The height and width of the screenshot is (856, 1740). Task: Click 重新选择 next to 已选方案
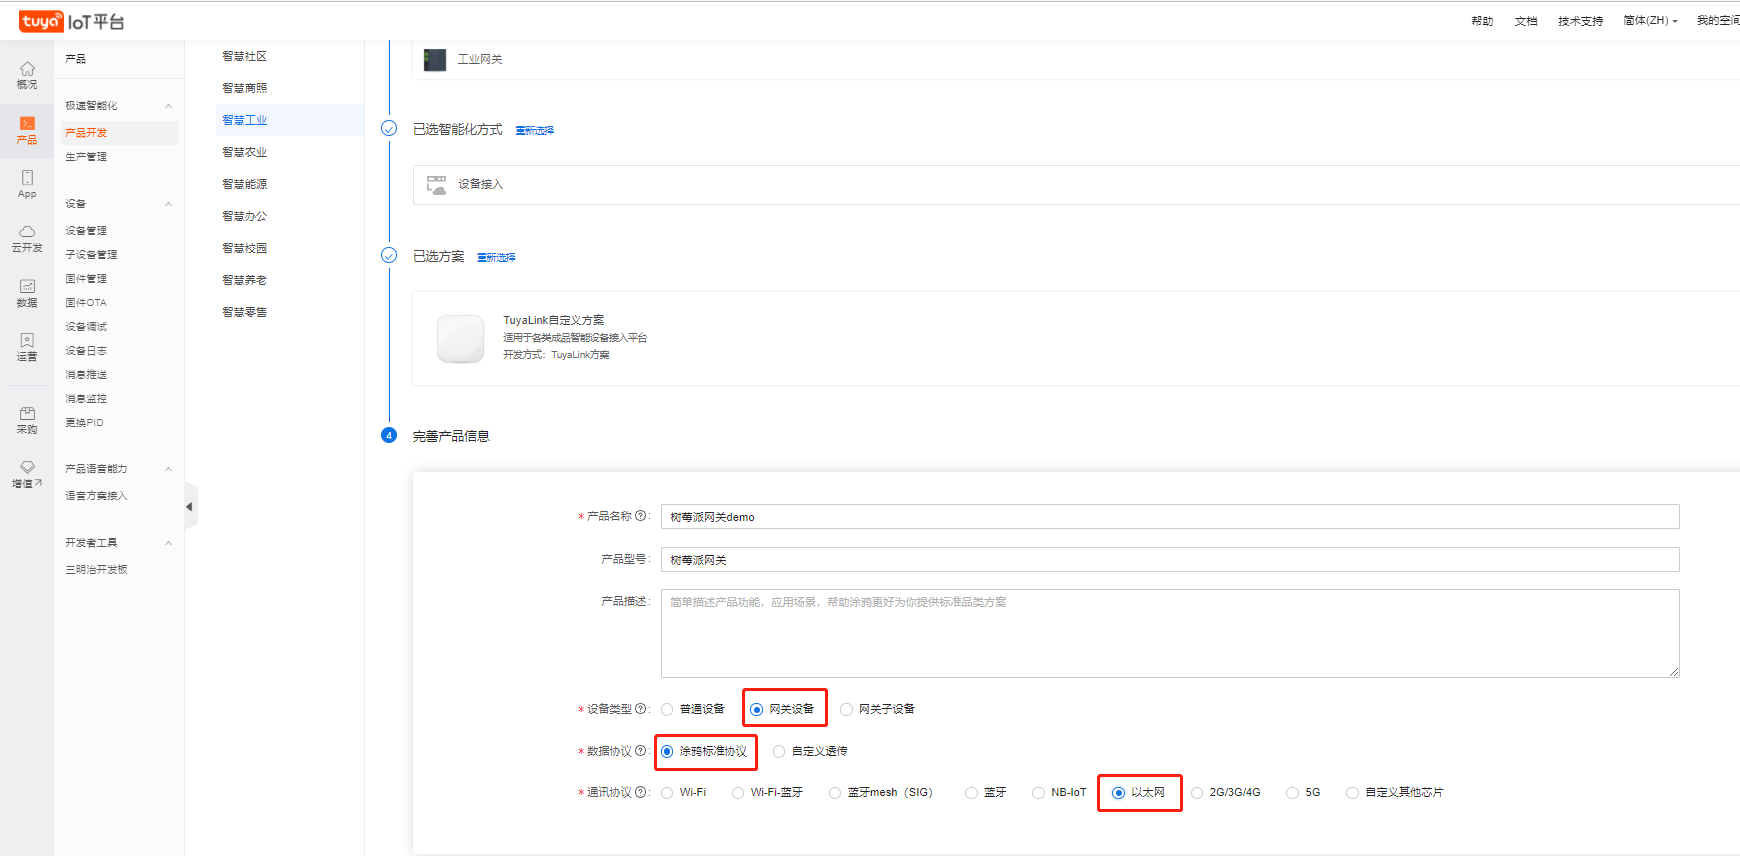click(x=496, y=258)
